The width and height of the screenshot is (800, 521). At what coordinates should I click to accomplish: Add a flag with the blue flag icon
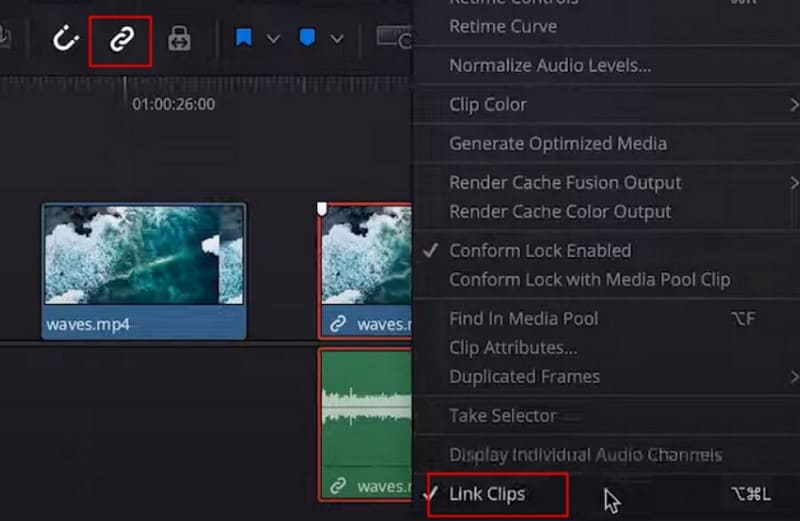pyautogui.click(x=243, y=39)
